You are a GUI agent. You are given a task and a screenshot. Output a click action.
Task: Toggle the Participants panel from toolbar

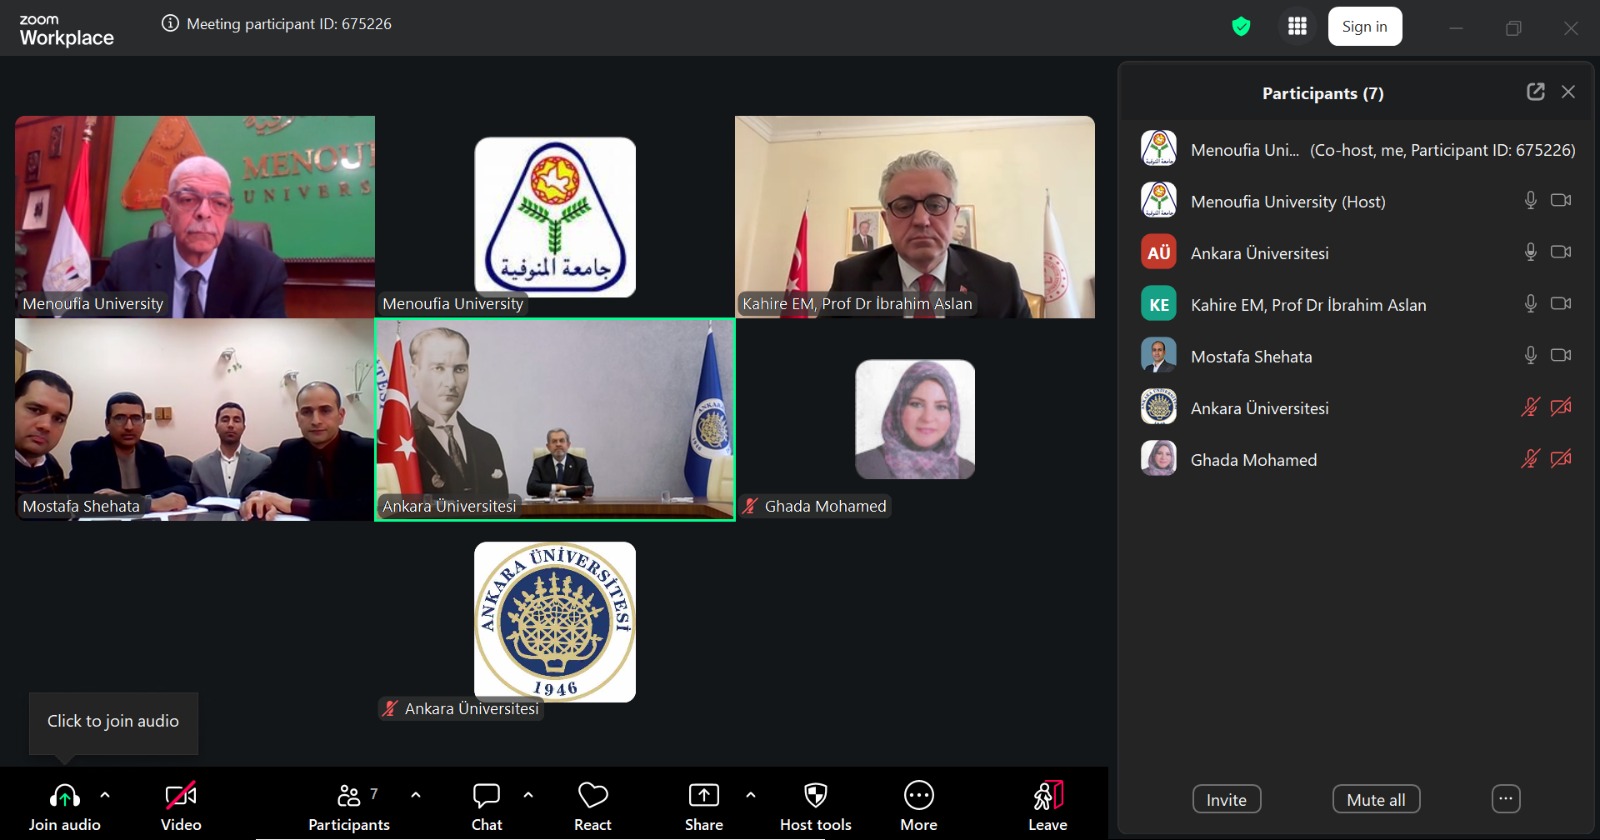click(348, 796)
